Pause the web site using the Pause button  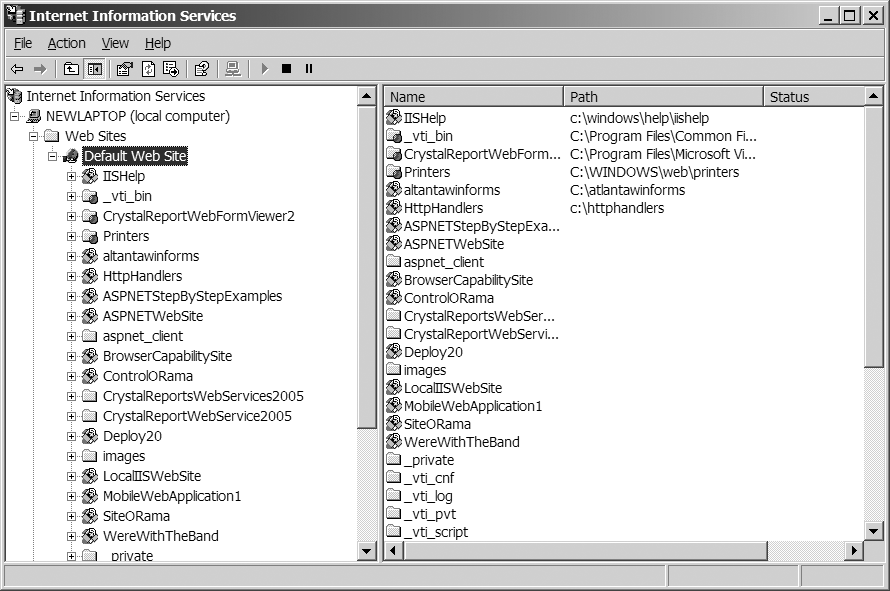(309, 69)
